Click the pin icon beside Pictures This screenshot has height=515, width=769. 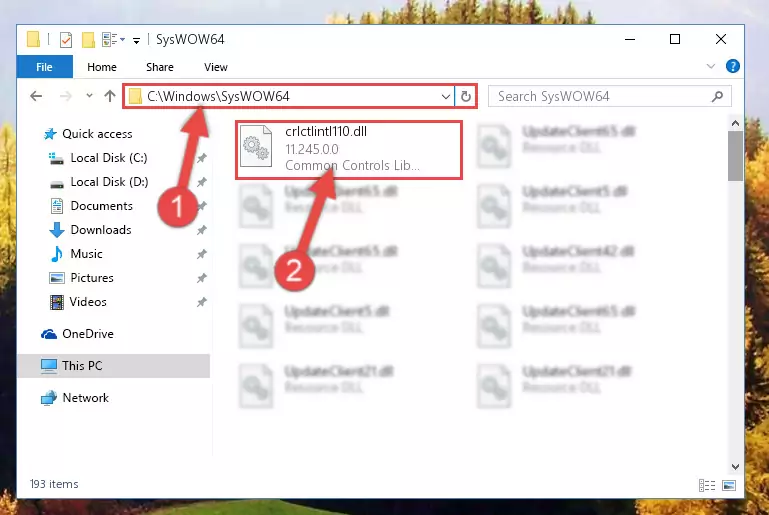click(x=202, y=278)
